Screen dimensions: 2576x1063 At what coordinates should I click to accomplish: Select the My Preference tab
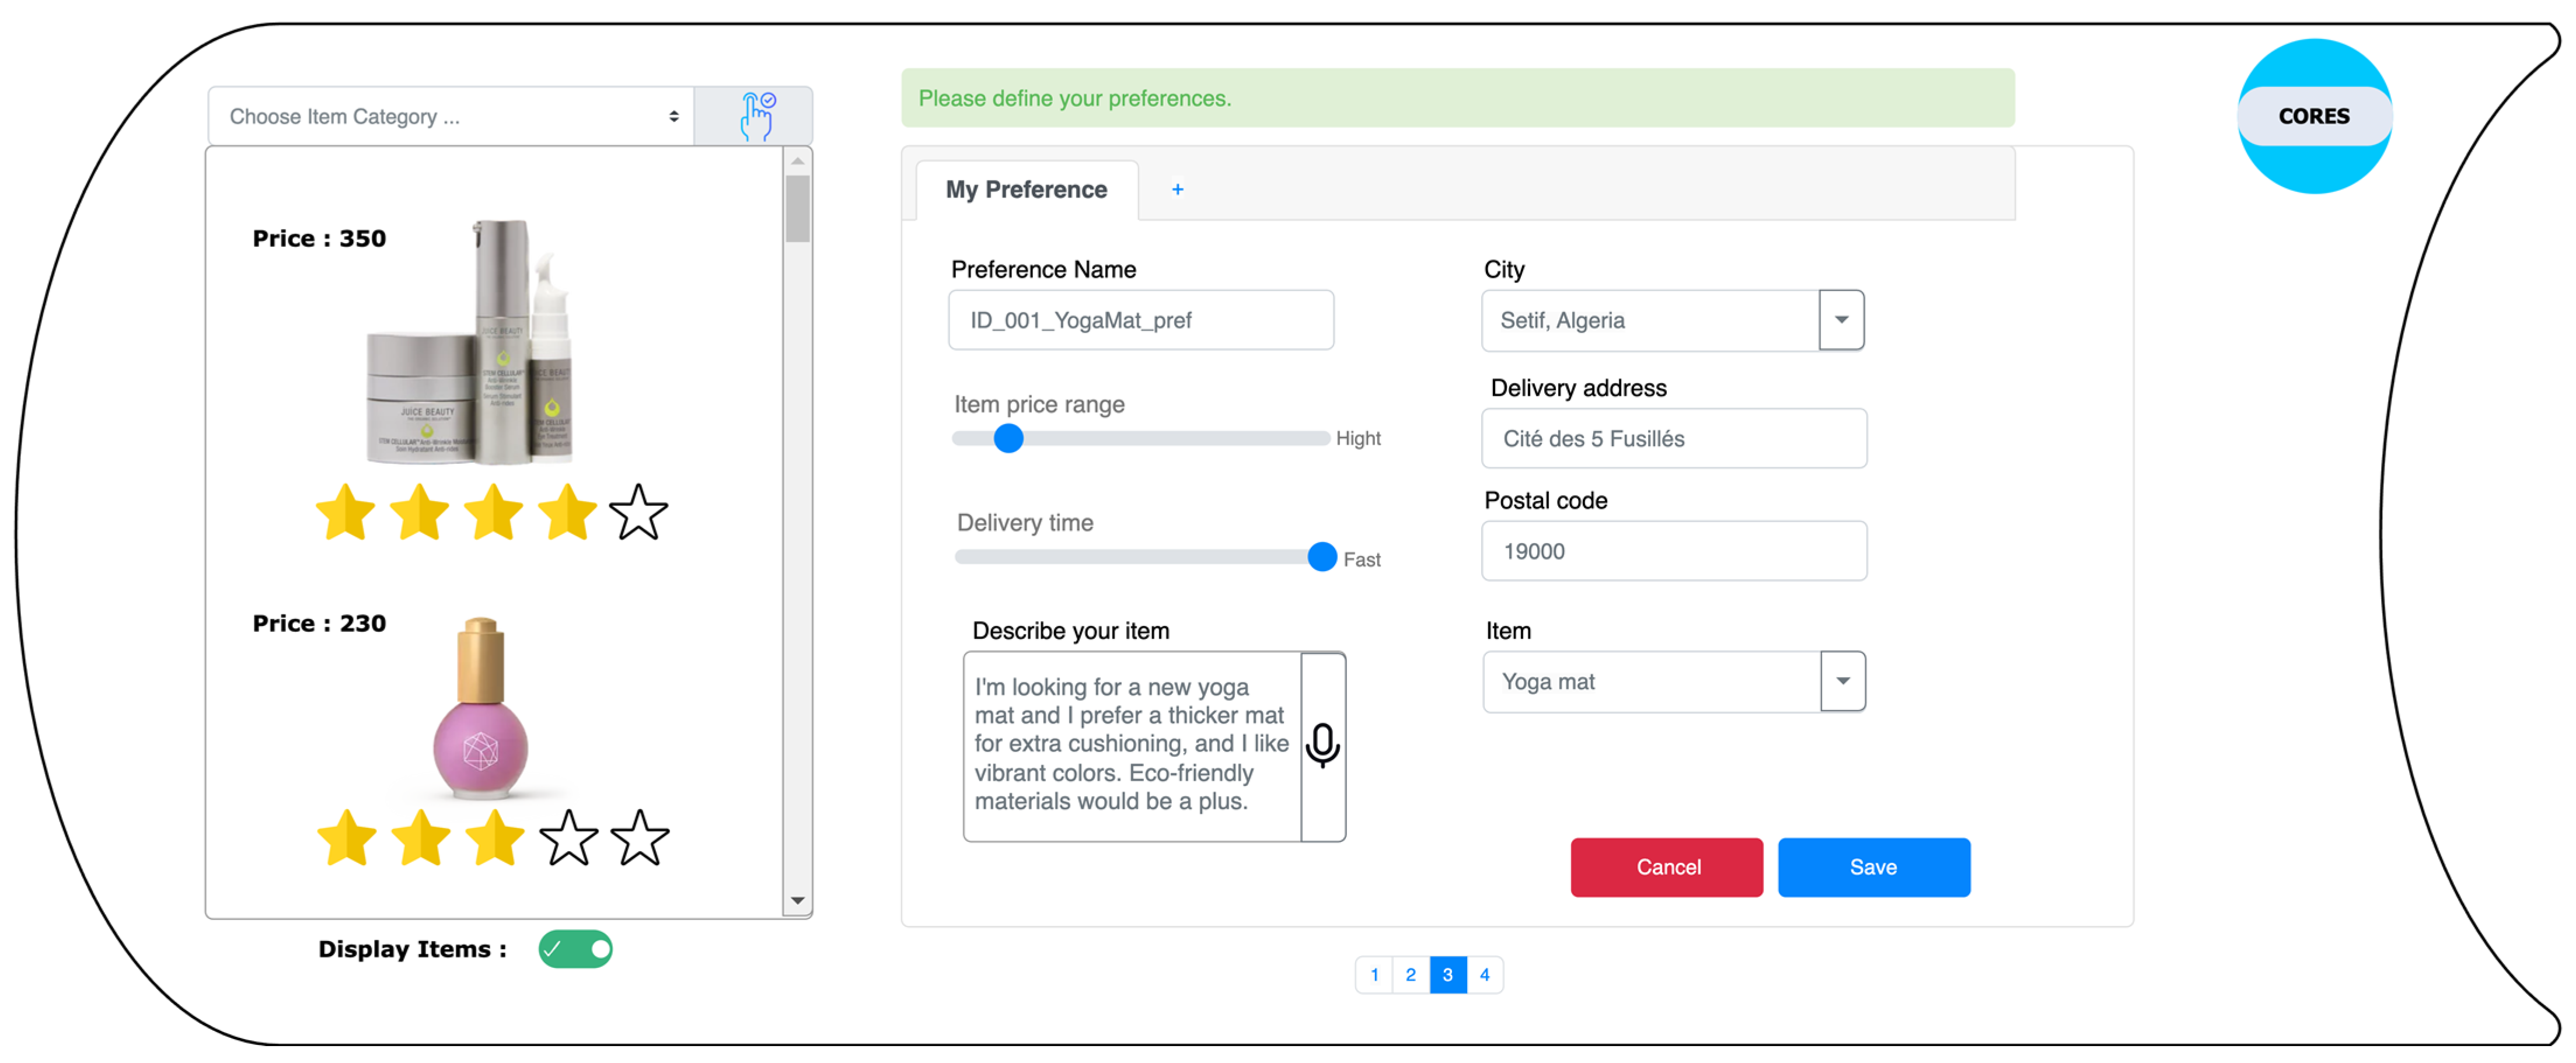click(x=1026, y=190)
